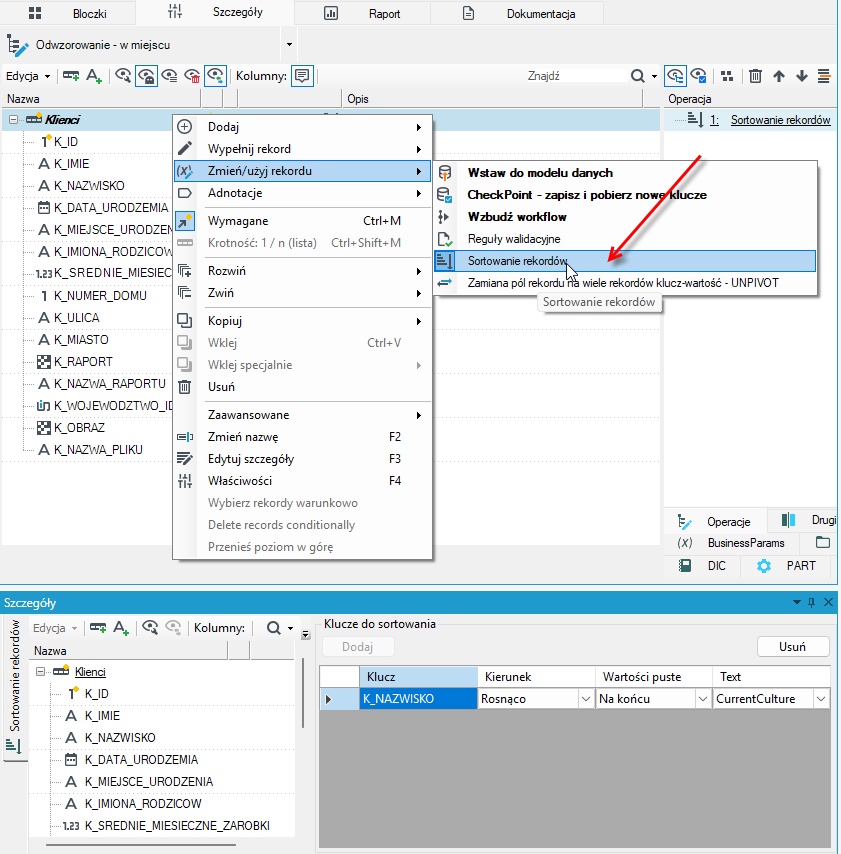The height and width of the screenshot is (854, 841).
Task: Click add-field A+ icon in the top toolbar
Action: (94, 76)
